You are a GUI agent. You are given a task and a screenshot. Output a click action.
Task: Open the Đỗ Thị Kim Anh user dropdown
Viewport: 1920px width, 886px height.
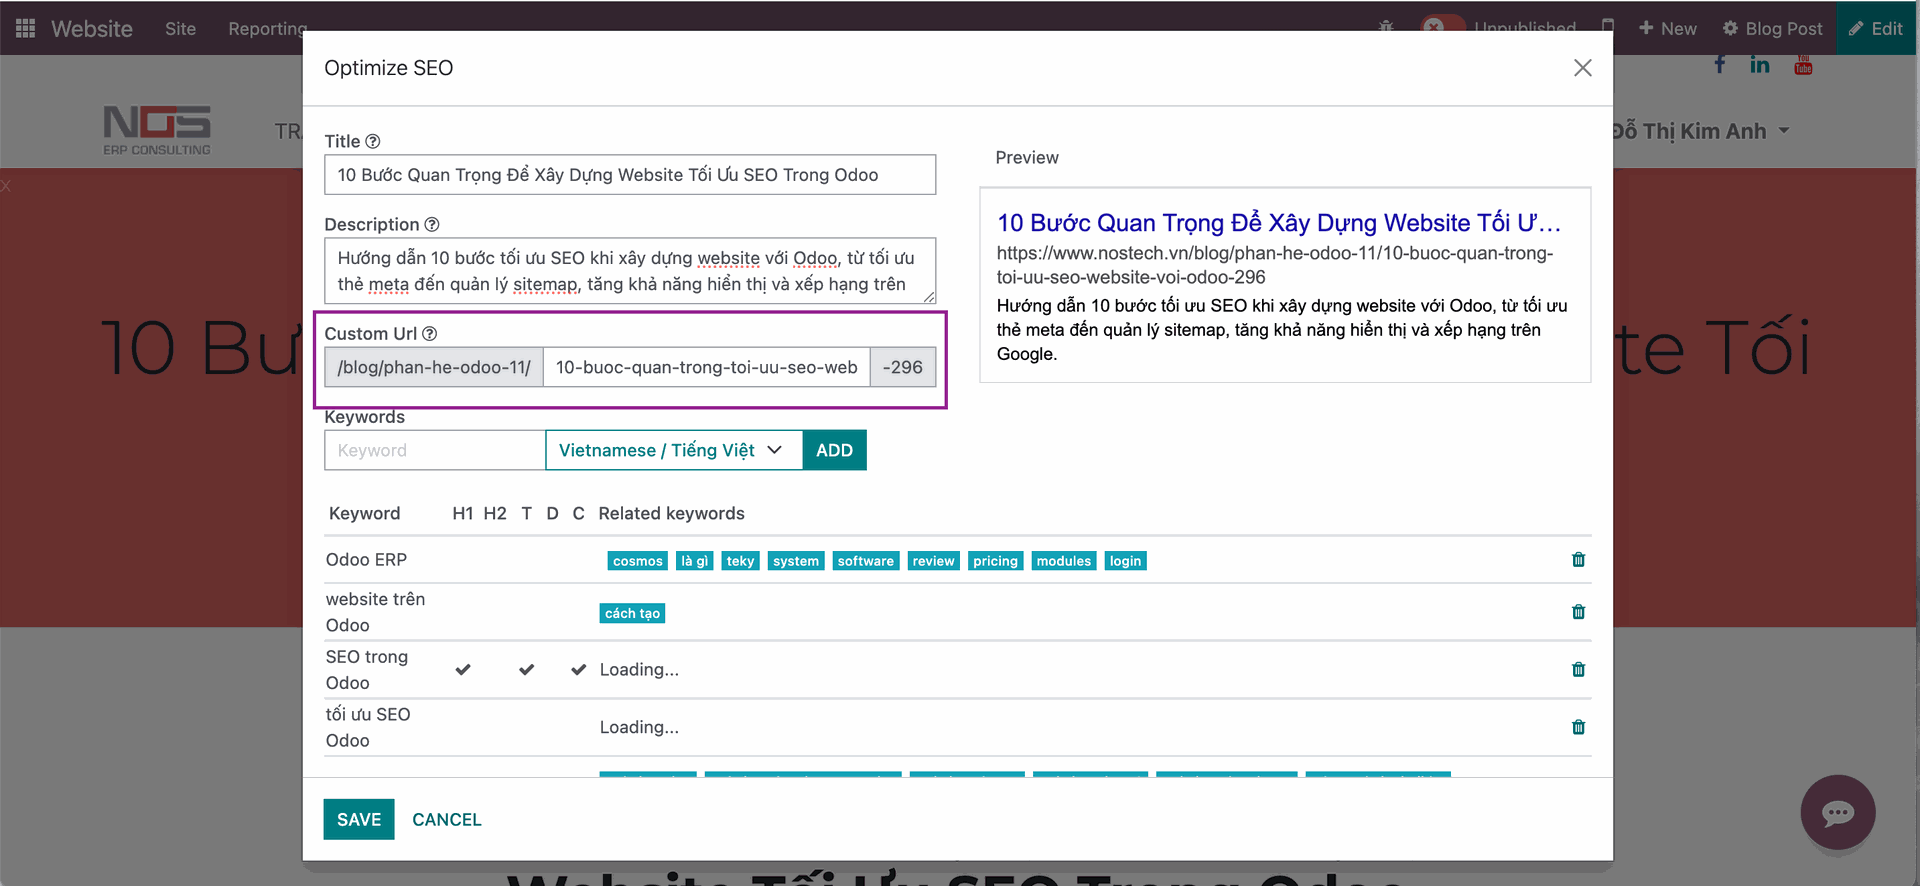click(1700, 131)
